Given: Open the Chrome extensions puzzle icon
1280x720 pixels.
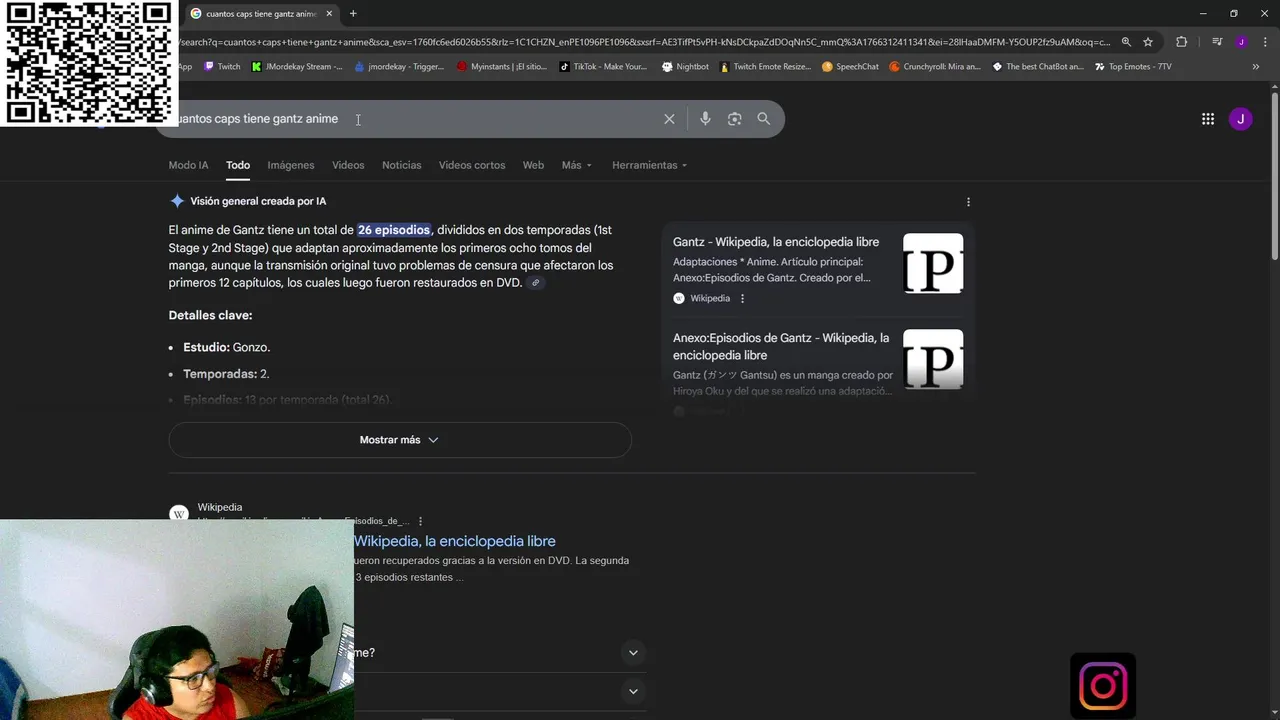Looking at the screenshot, I should [1181, 42].
